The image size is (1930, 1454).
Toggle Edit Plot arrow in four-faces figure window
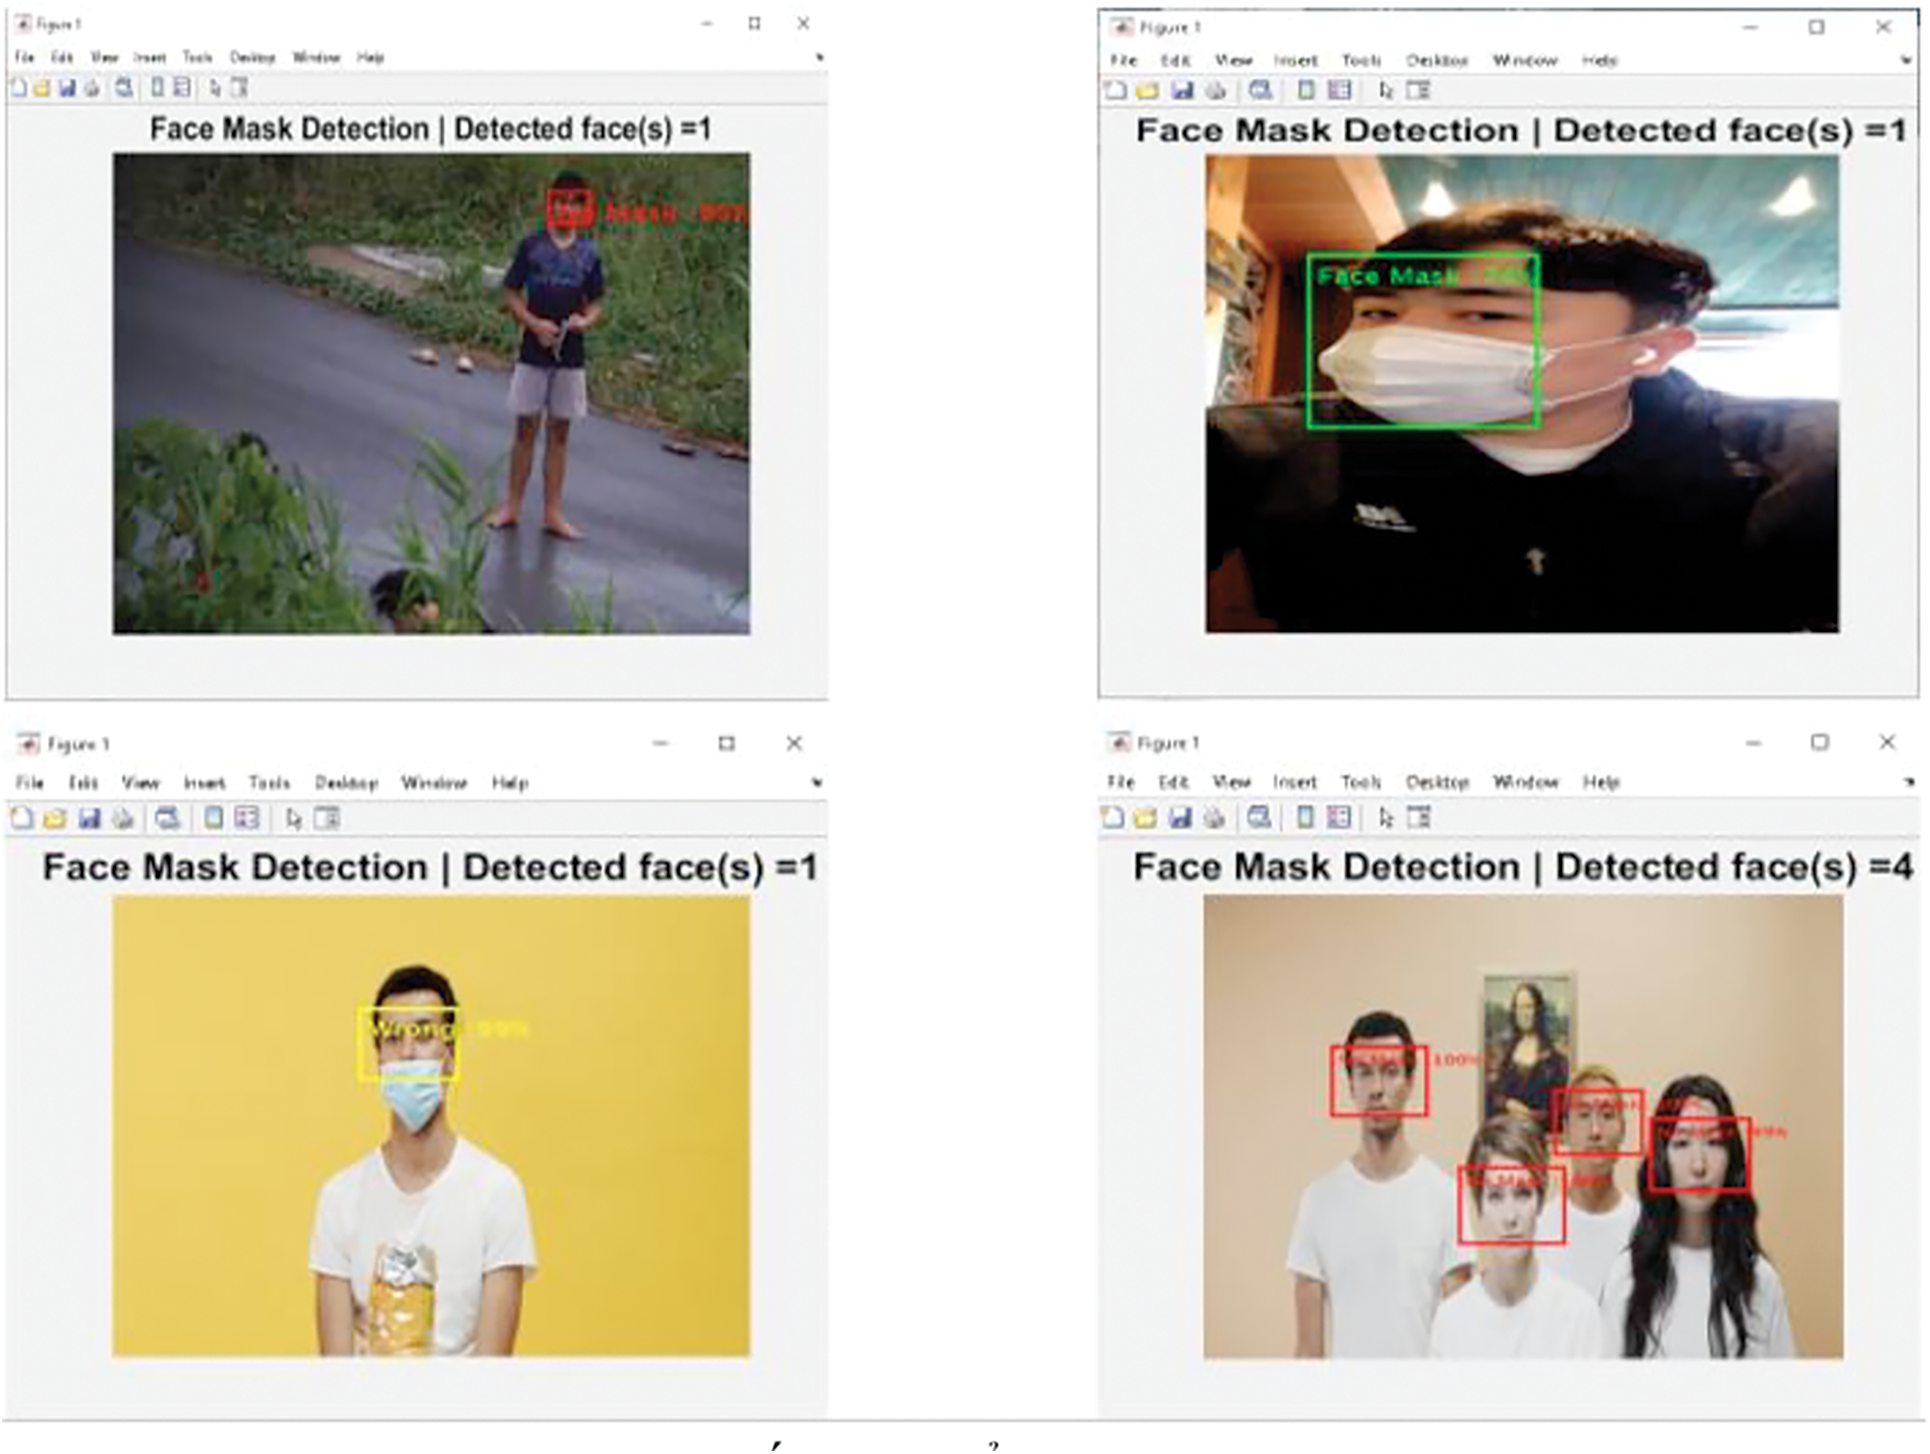(1385, 818)
